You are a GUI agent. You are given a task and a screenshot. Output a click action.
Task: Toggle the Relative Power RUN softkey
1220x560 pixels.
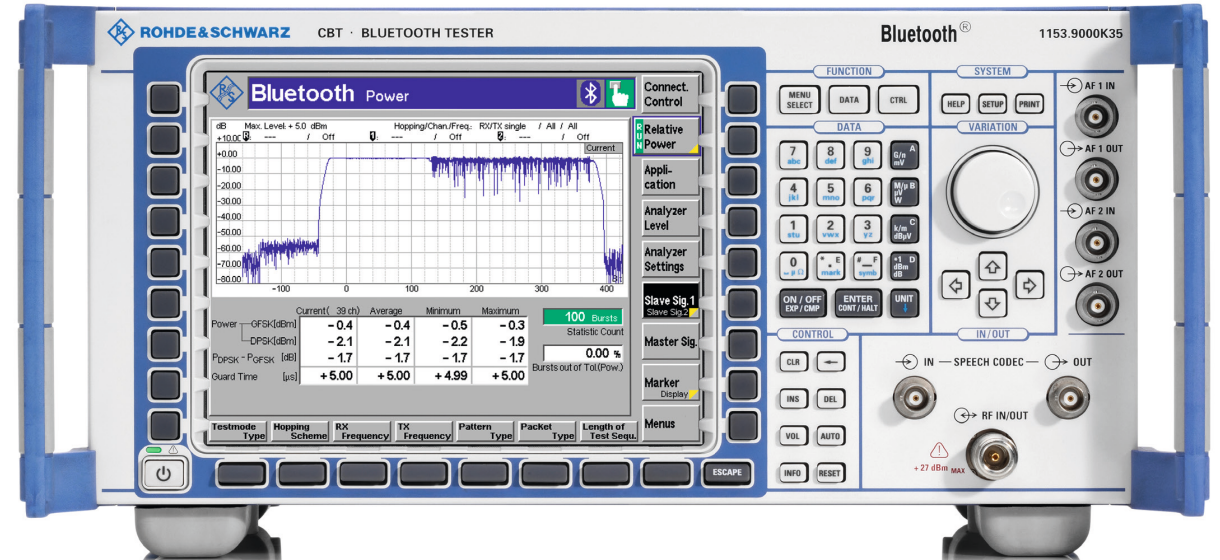click(665, 137)
